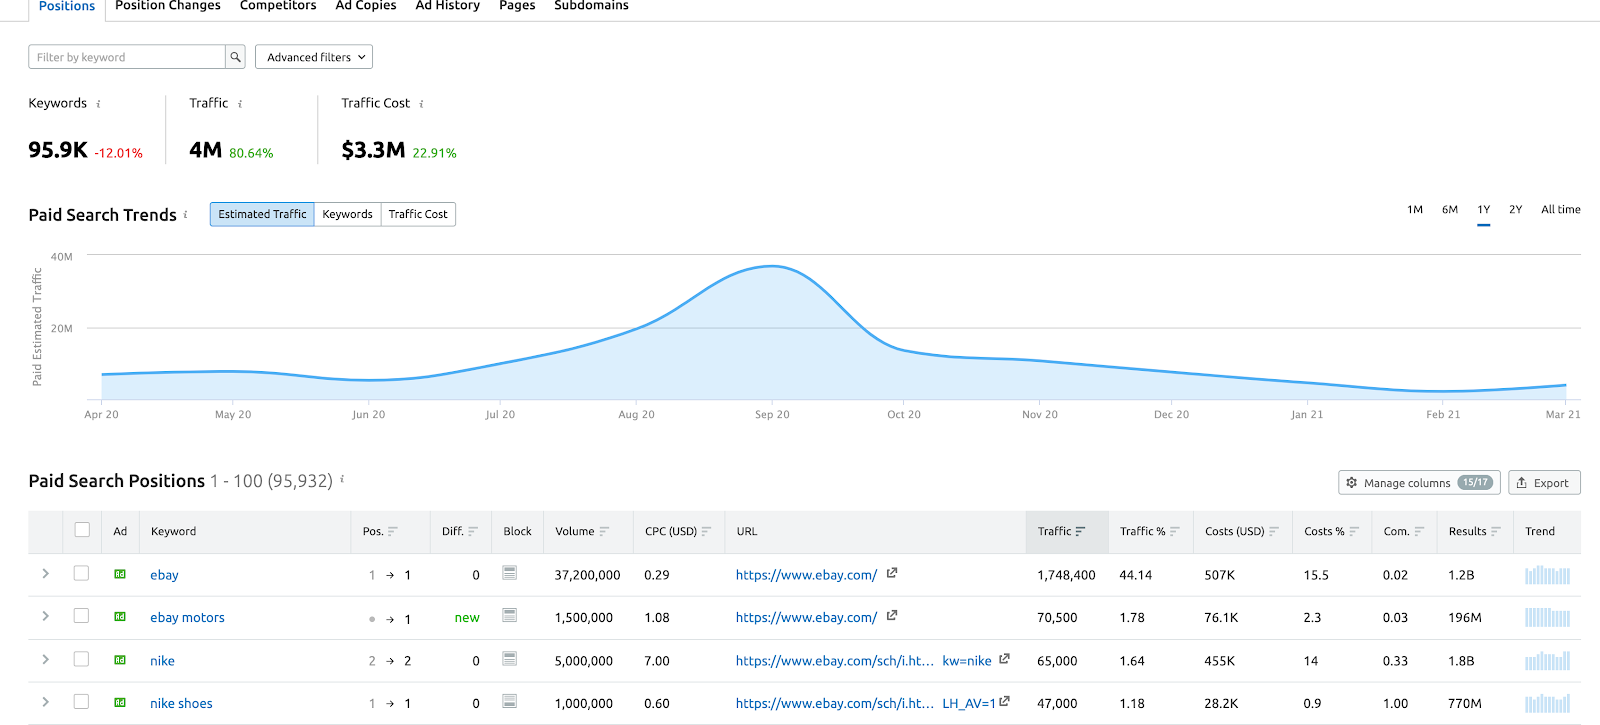This screenshot has width=1600, height=725.
Task: Sort by CPC (USD) column sort icon
Action: 706,532
